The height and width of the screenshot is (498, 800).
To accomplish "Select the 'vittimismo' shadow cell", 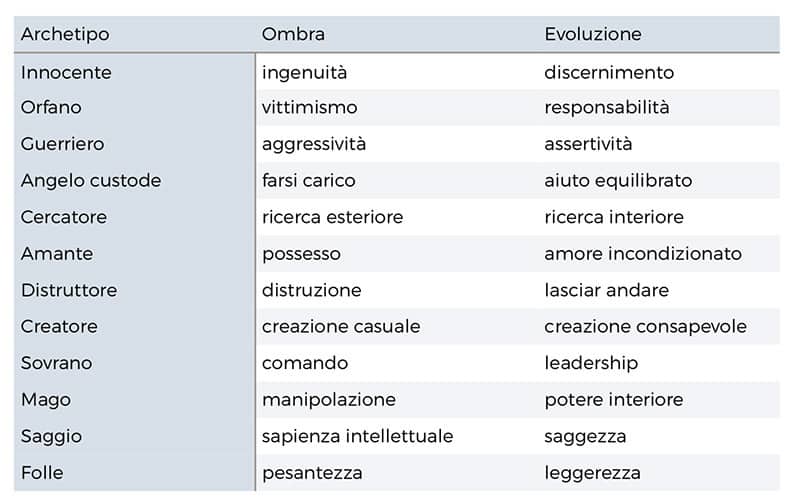I will coord(309,108).
